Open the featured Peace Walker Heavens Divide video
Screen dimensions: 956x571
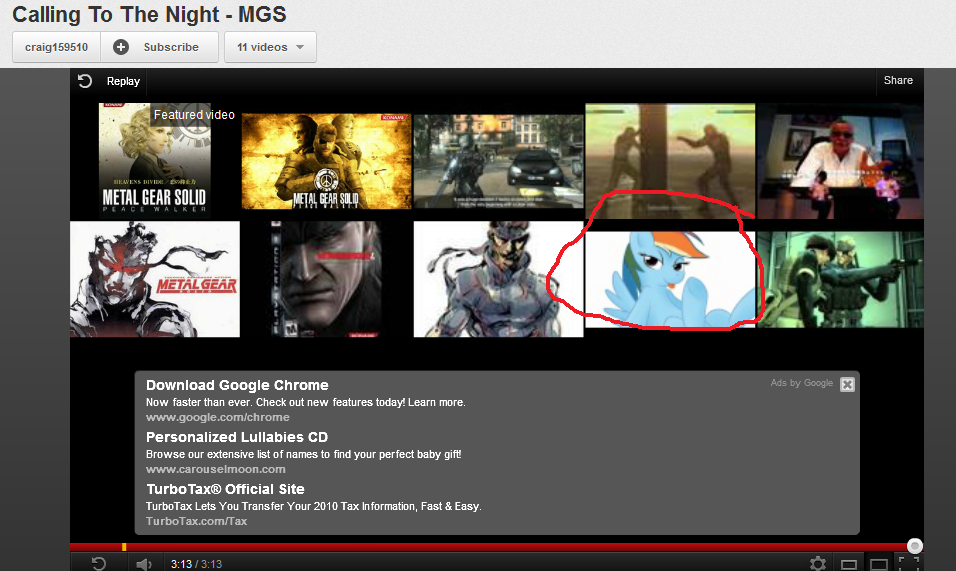pos(155,160)
